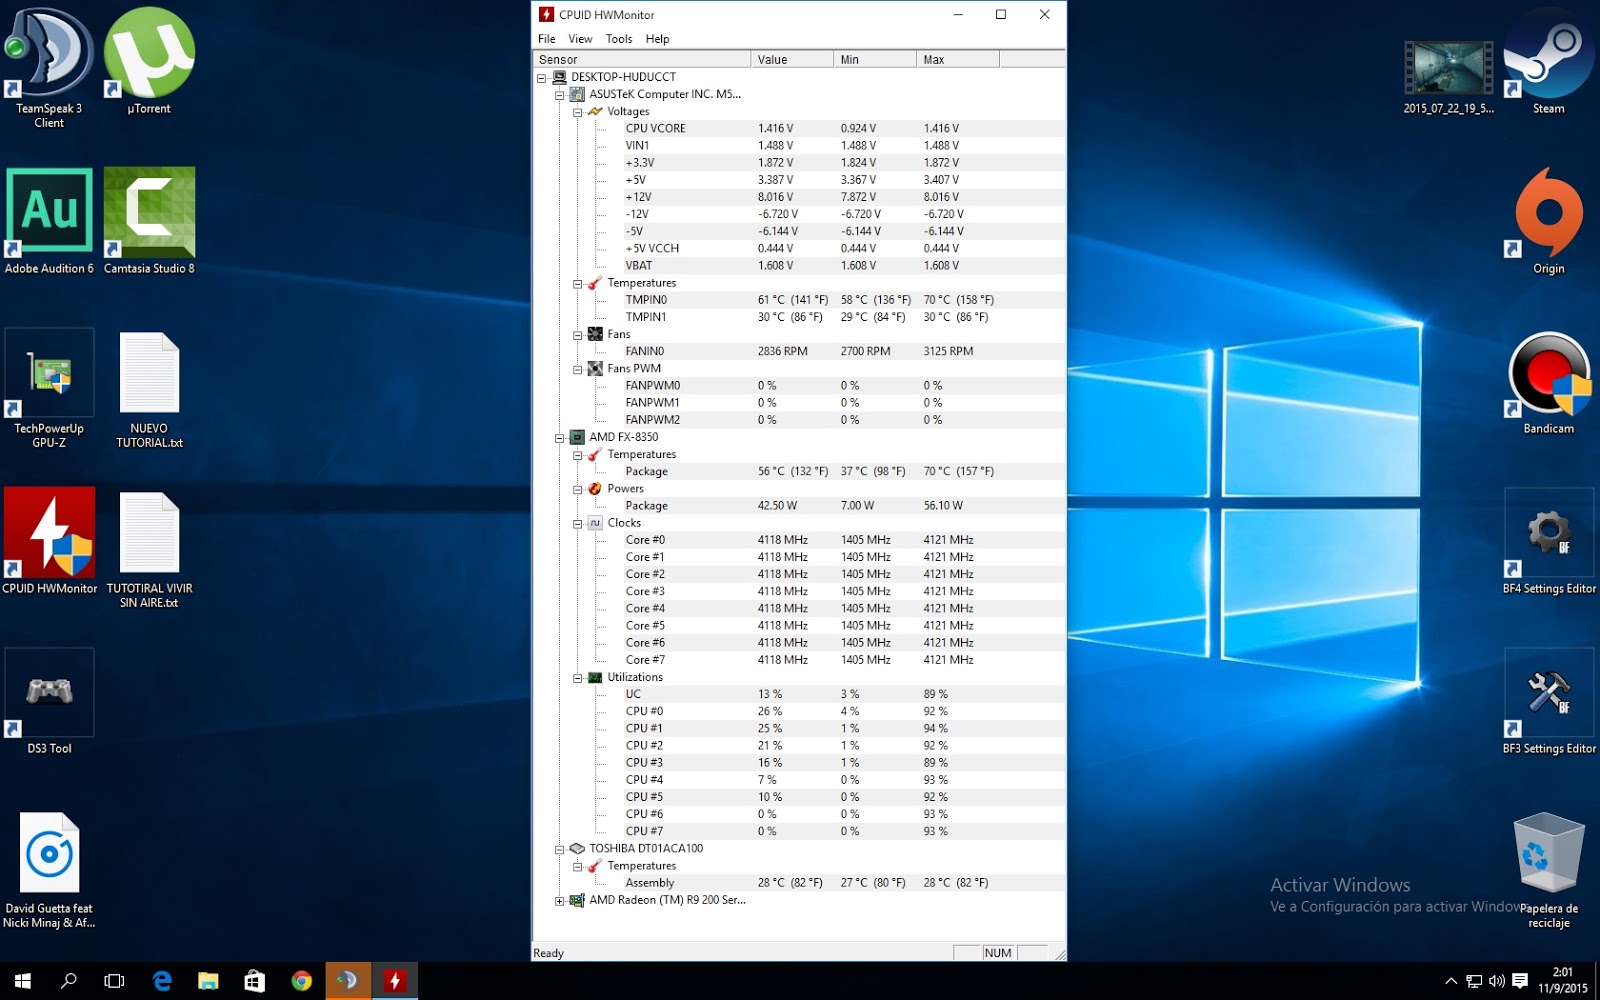
Task: Collapse the Utilizations group
Action: [x=578, y=677]
